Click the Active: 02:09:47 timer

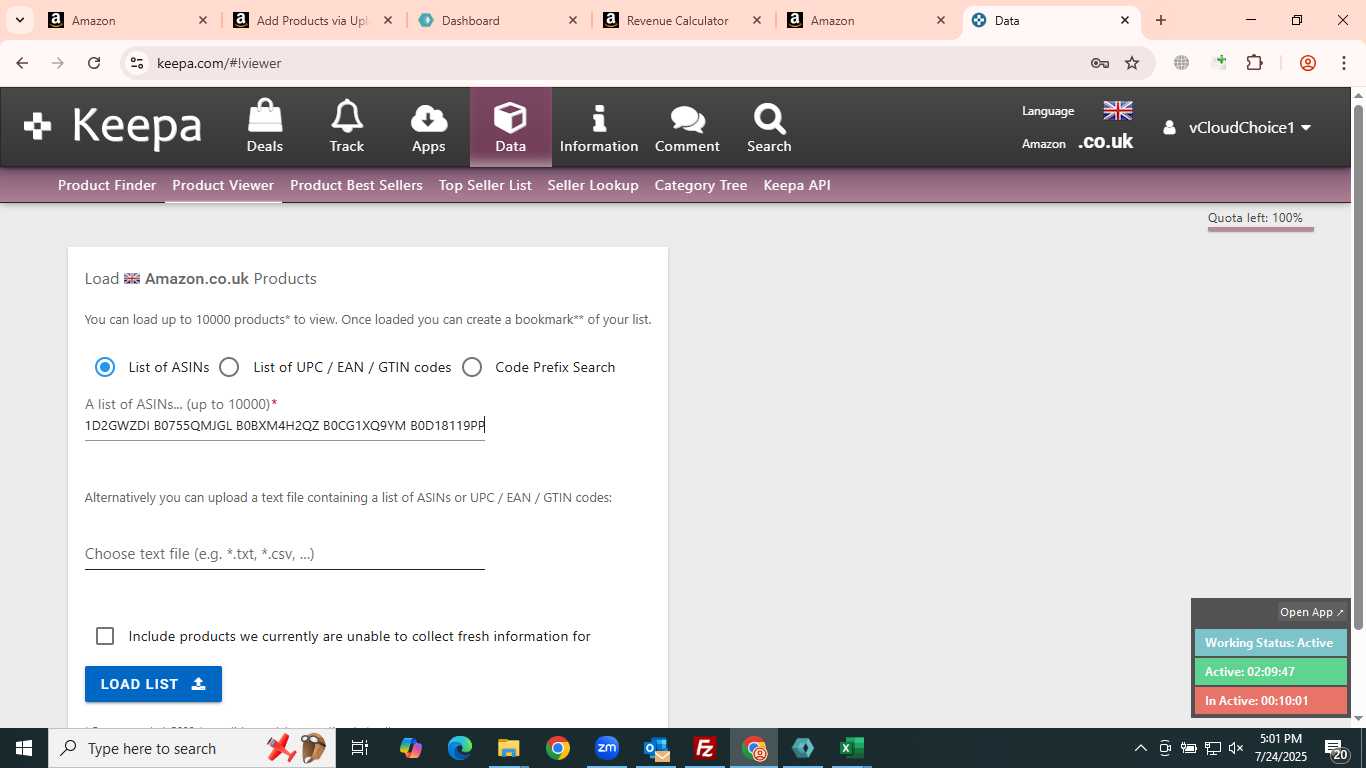1270,672
